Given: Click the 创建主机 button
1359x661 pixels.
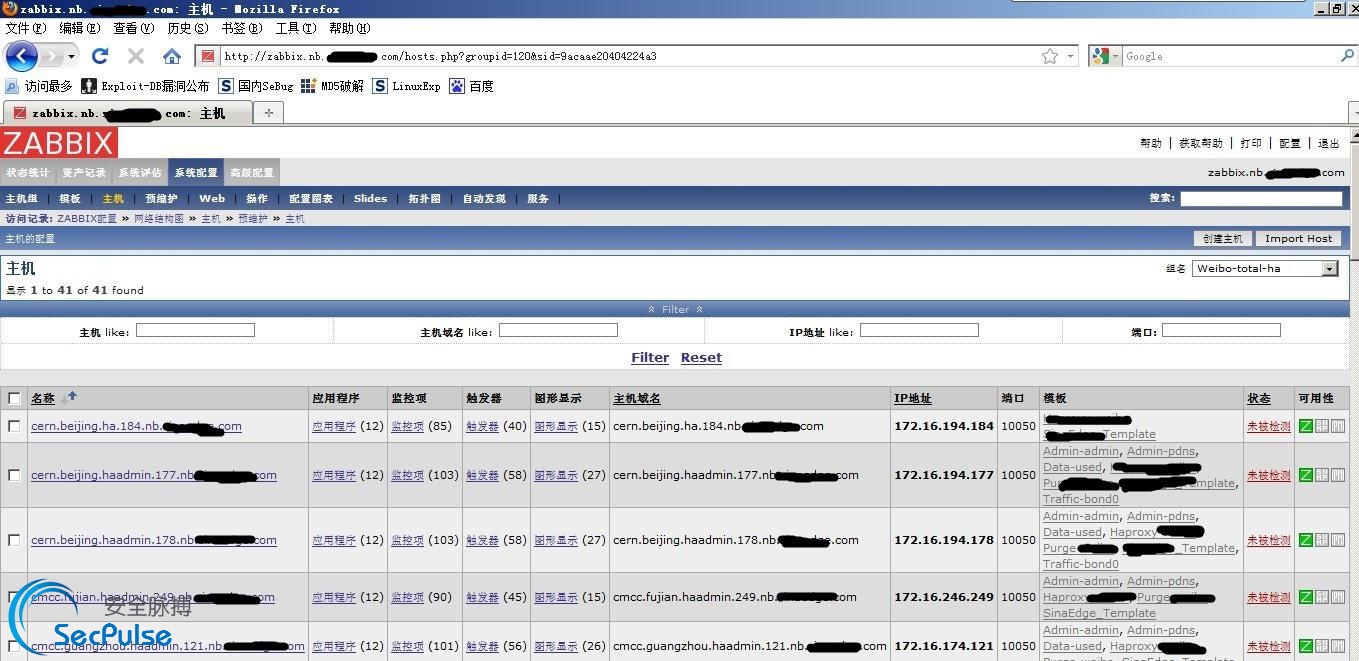Looking at the screenshot, I should coord(1223,238).
